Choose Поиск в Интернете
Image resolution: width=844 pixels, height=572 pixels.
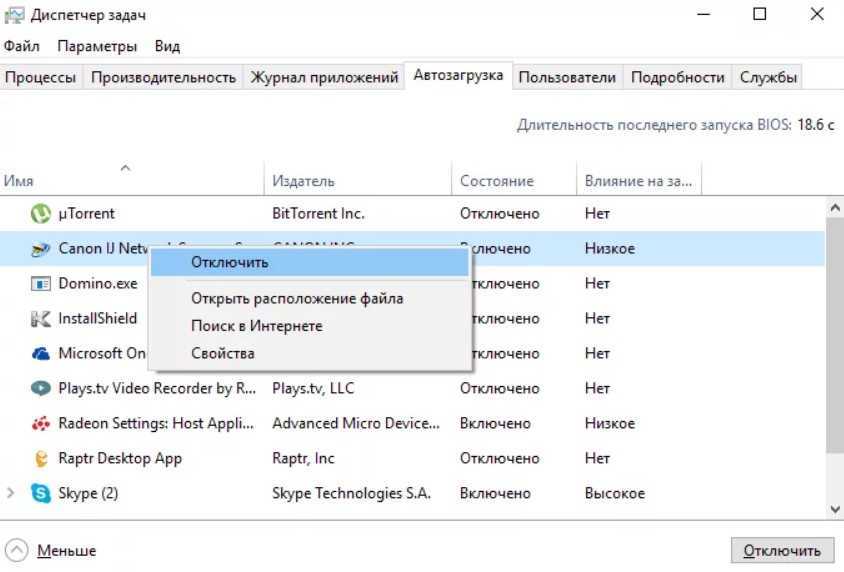[x=310, y=326]
